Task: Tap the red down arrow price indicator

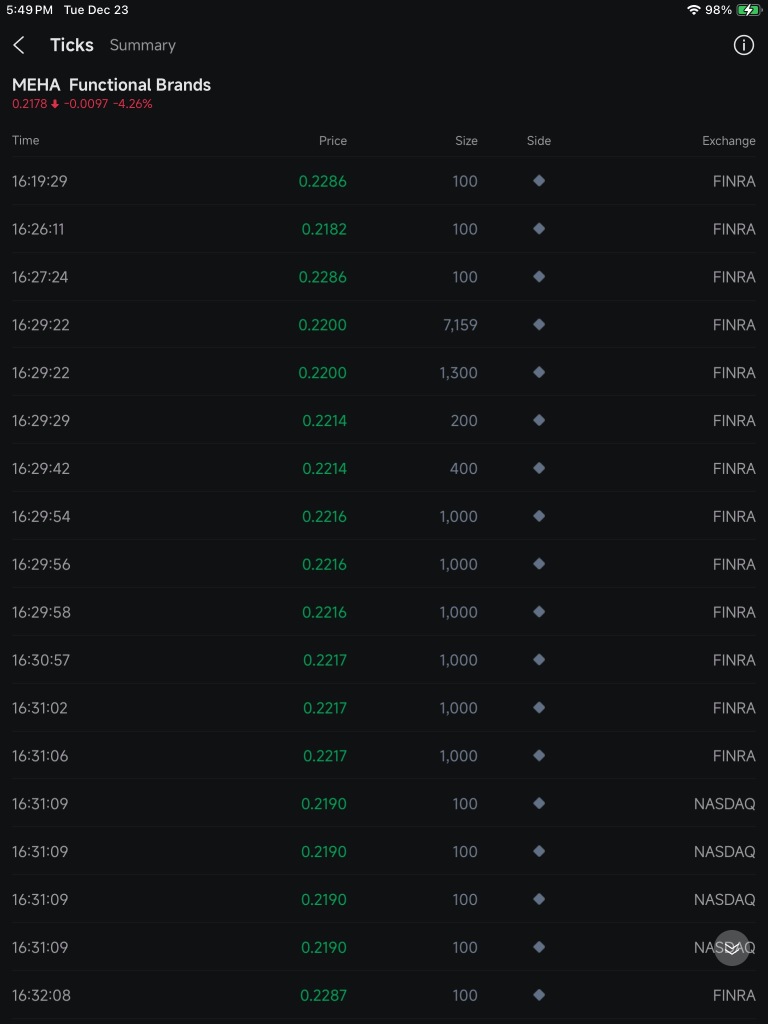Action: 55,104
